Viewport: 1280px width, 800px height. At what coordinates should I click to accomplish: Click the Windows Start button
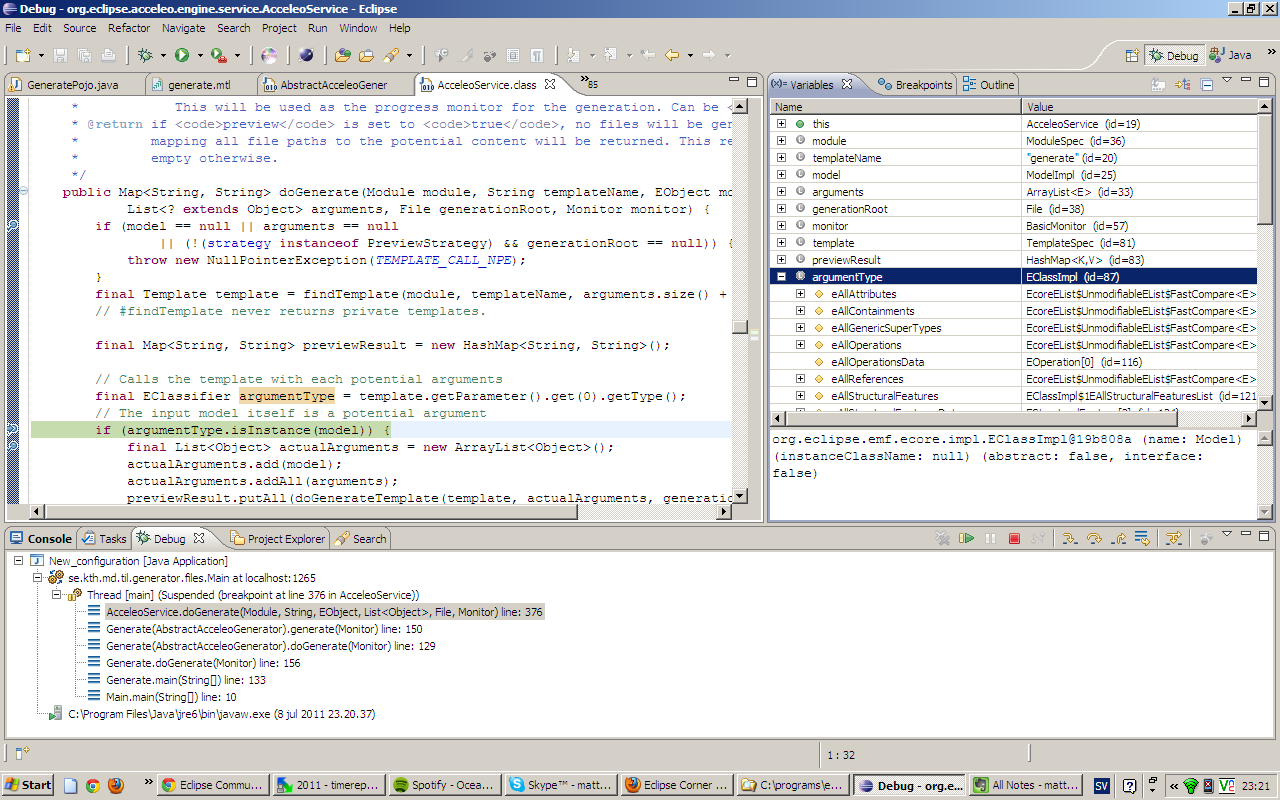[28, 785]
